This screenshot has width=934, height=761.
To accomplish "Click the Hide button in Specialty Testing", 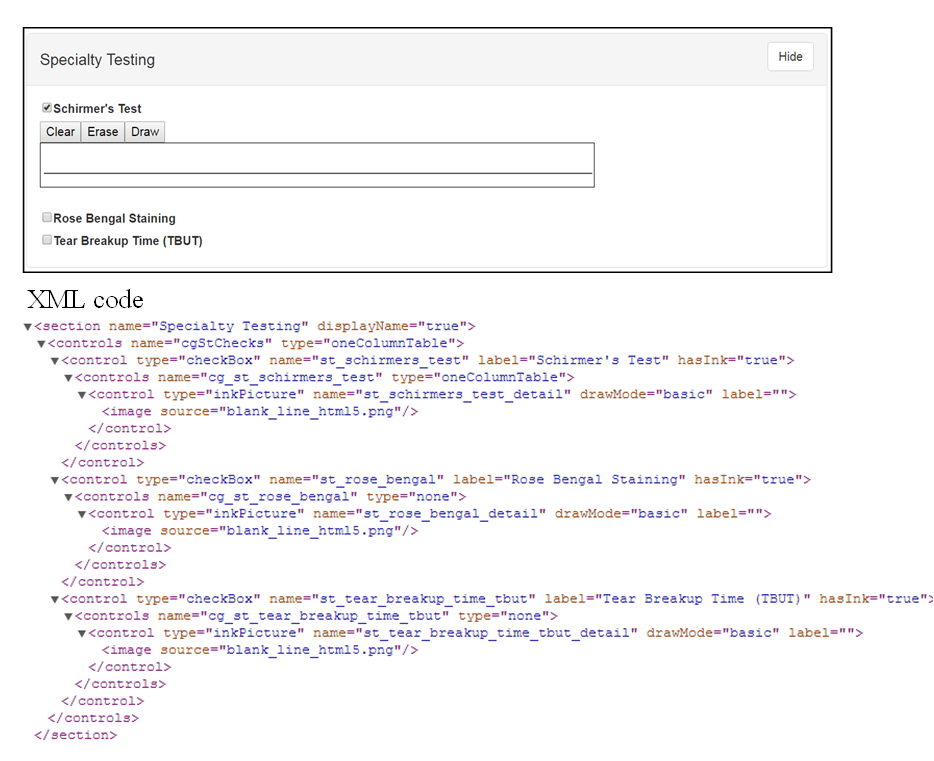I will (790, 57).
